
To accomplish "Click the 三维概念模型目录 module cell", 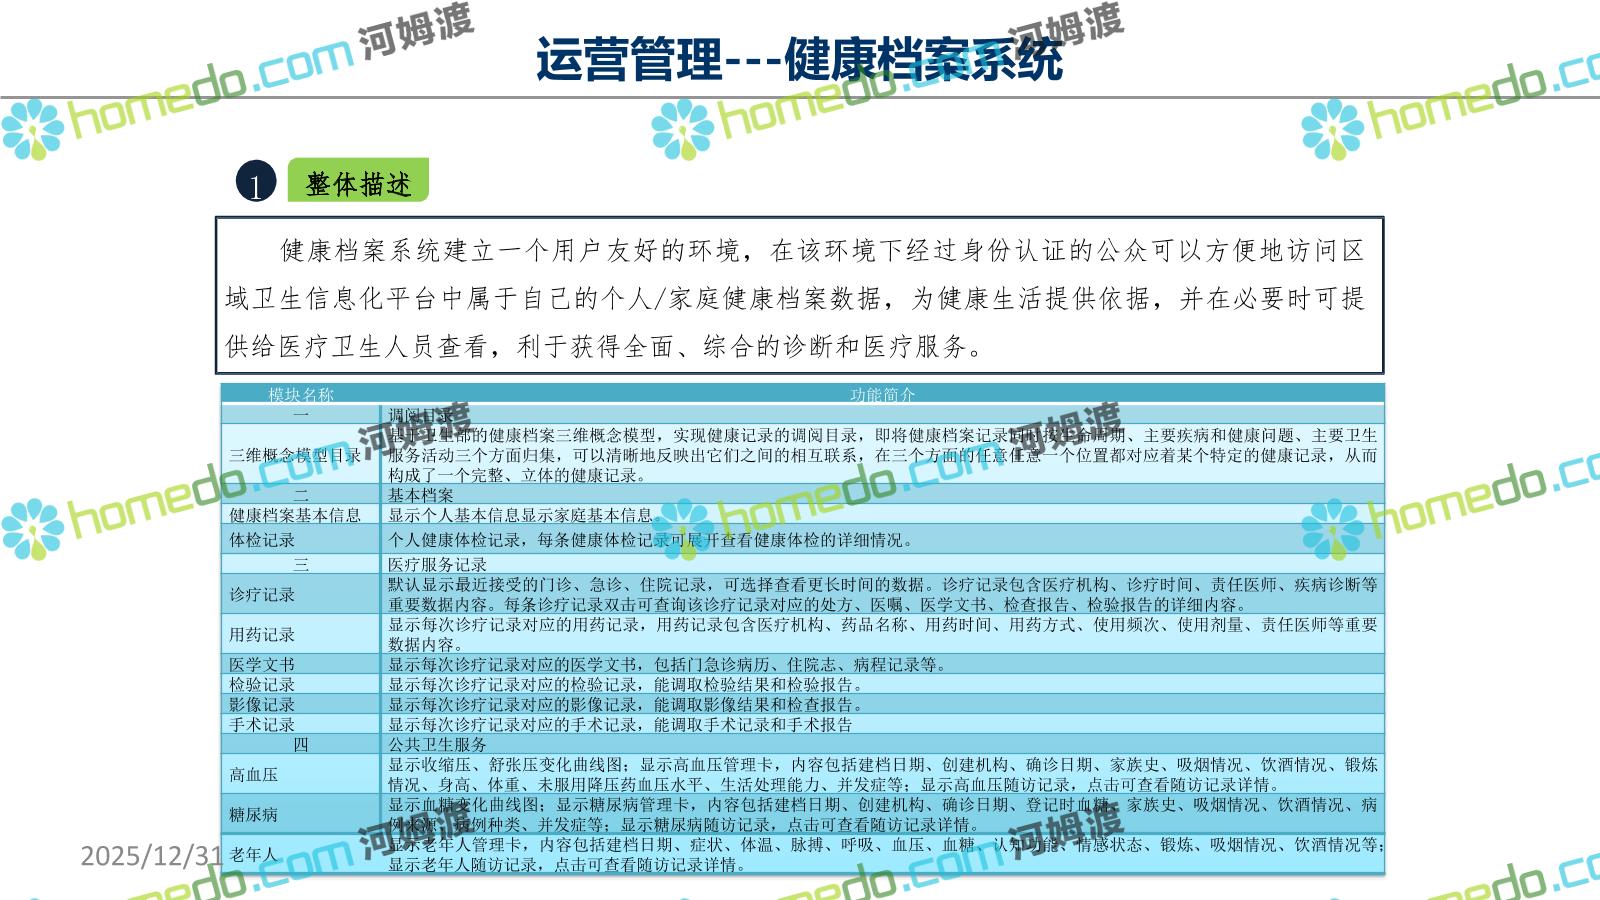I will [x=296, y=455].
